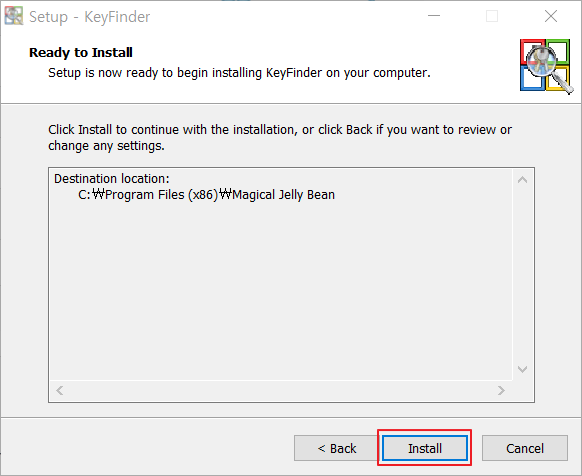Click the 'Click Install to continue' instruction text
Image resolution: width=582 pixels, height=476 pixels.
point(280,137)
